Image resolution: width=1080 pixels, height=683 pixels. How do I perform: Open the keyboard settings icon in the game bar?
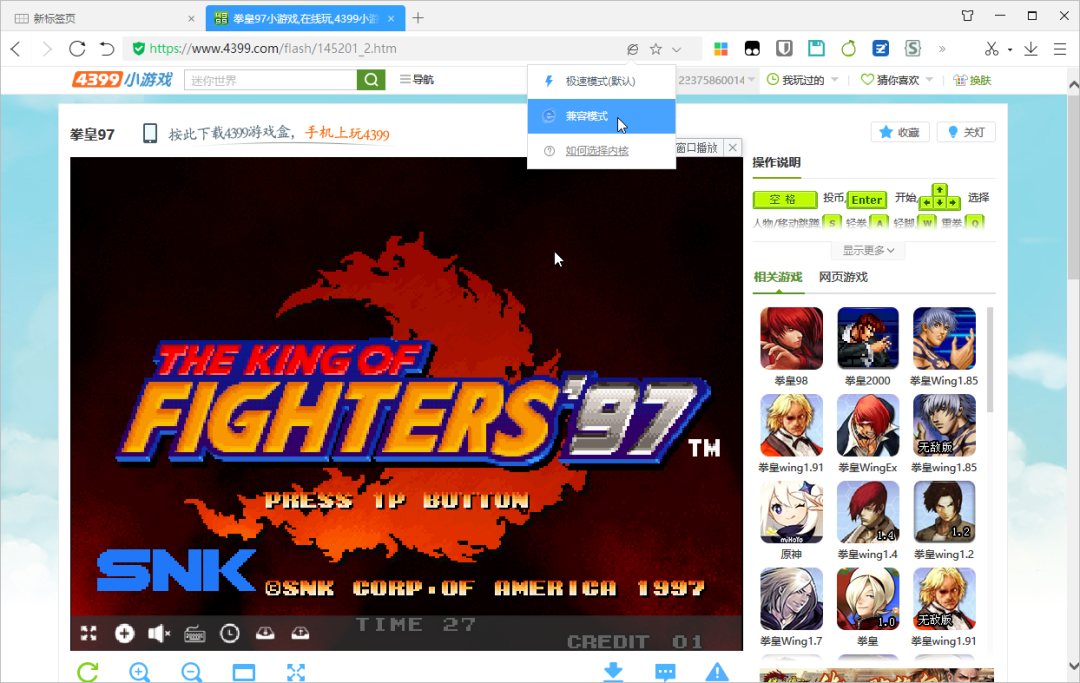tap(195, 634)
